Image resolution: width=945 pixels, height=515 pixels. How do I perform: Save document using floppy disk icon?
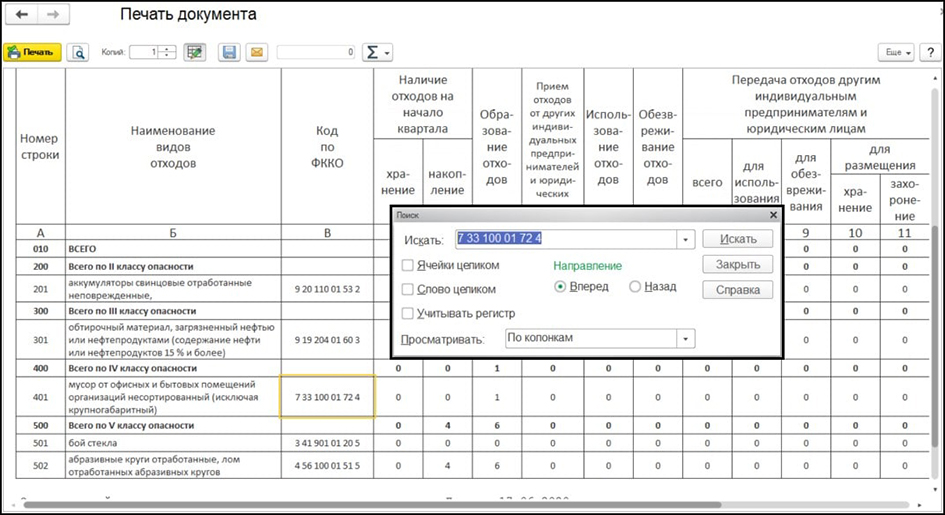tap(229, 52)
